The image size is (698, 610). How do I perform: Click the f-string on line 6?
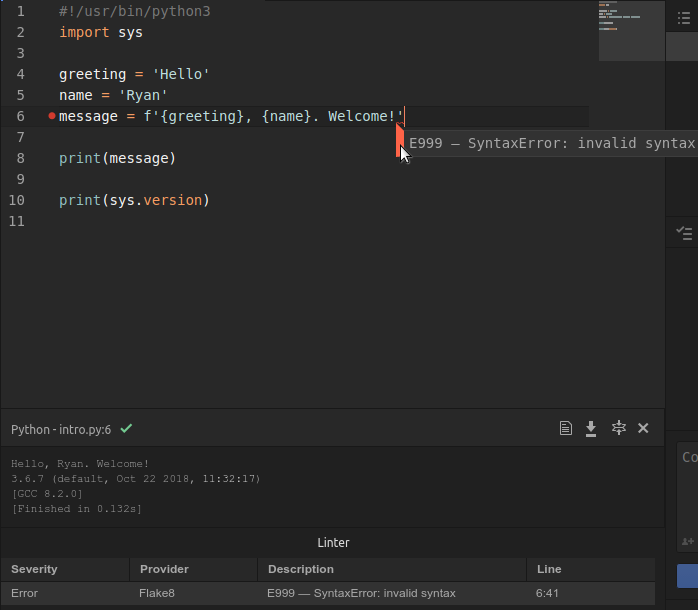[x=273, y=116]
